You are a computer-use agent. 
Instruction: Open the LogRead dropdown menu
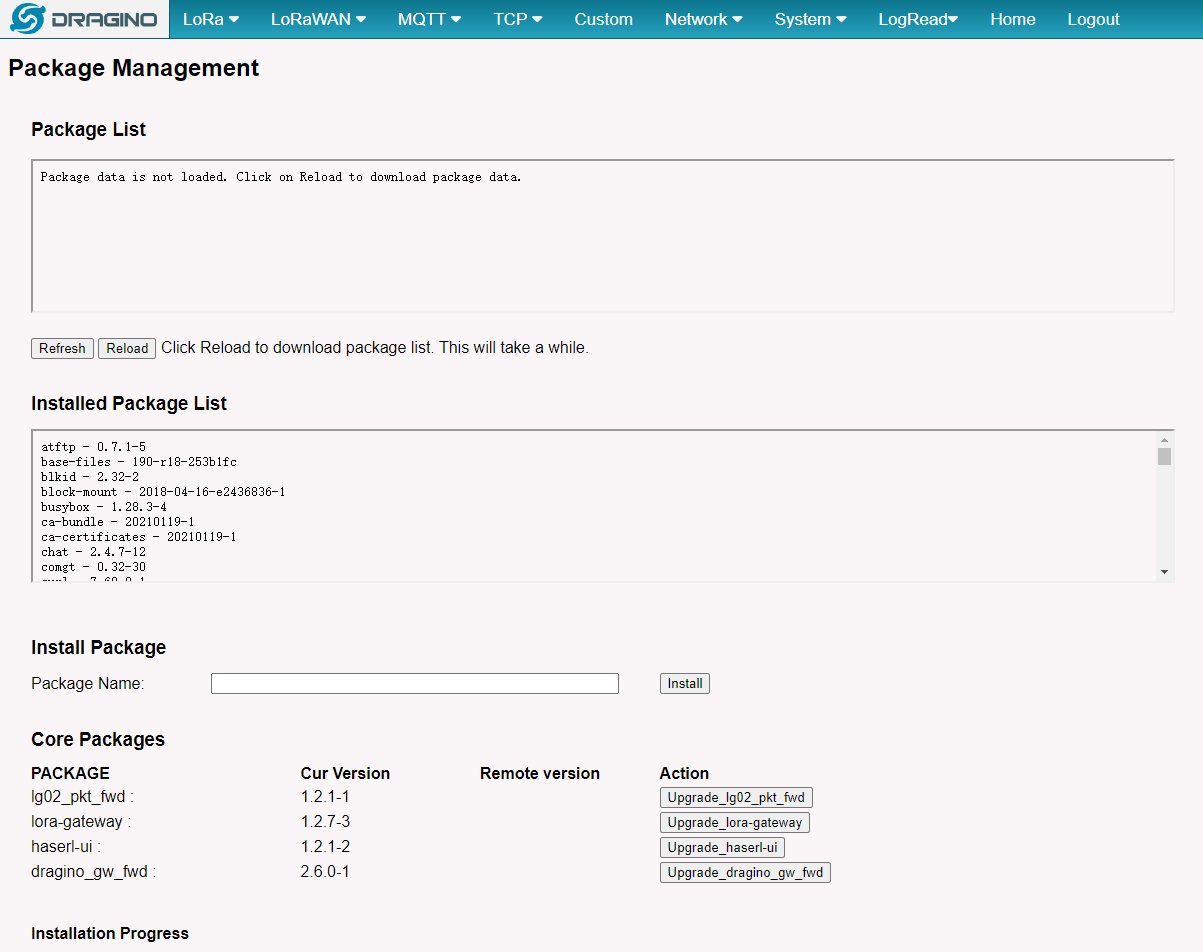918,19
